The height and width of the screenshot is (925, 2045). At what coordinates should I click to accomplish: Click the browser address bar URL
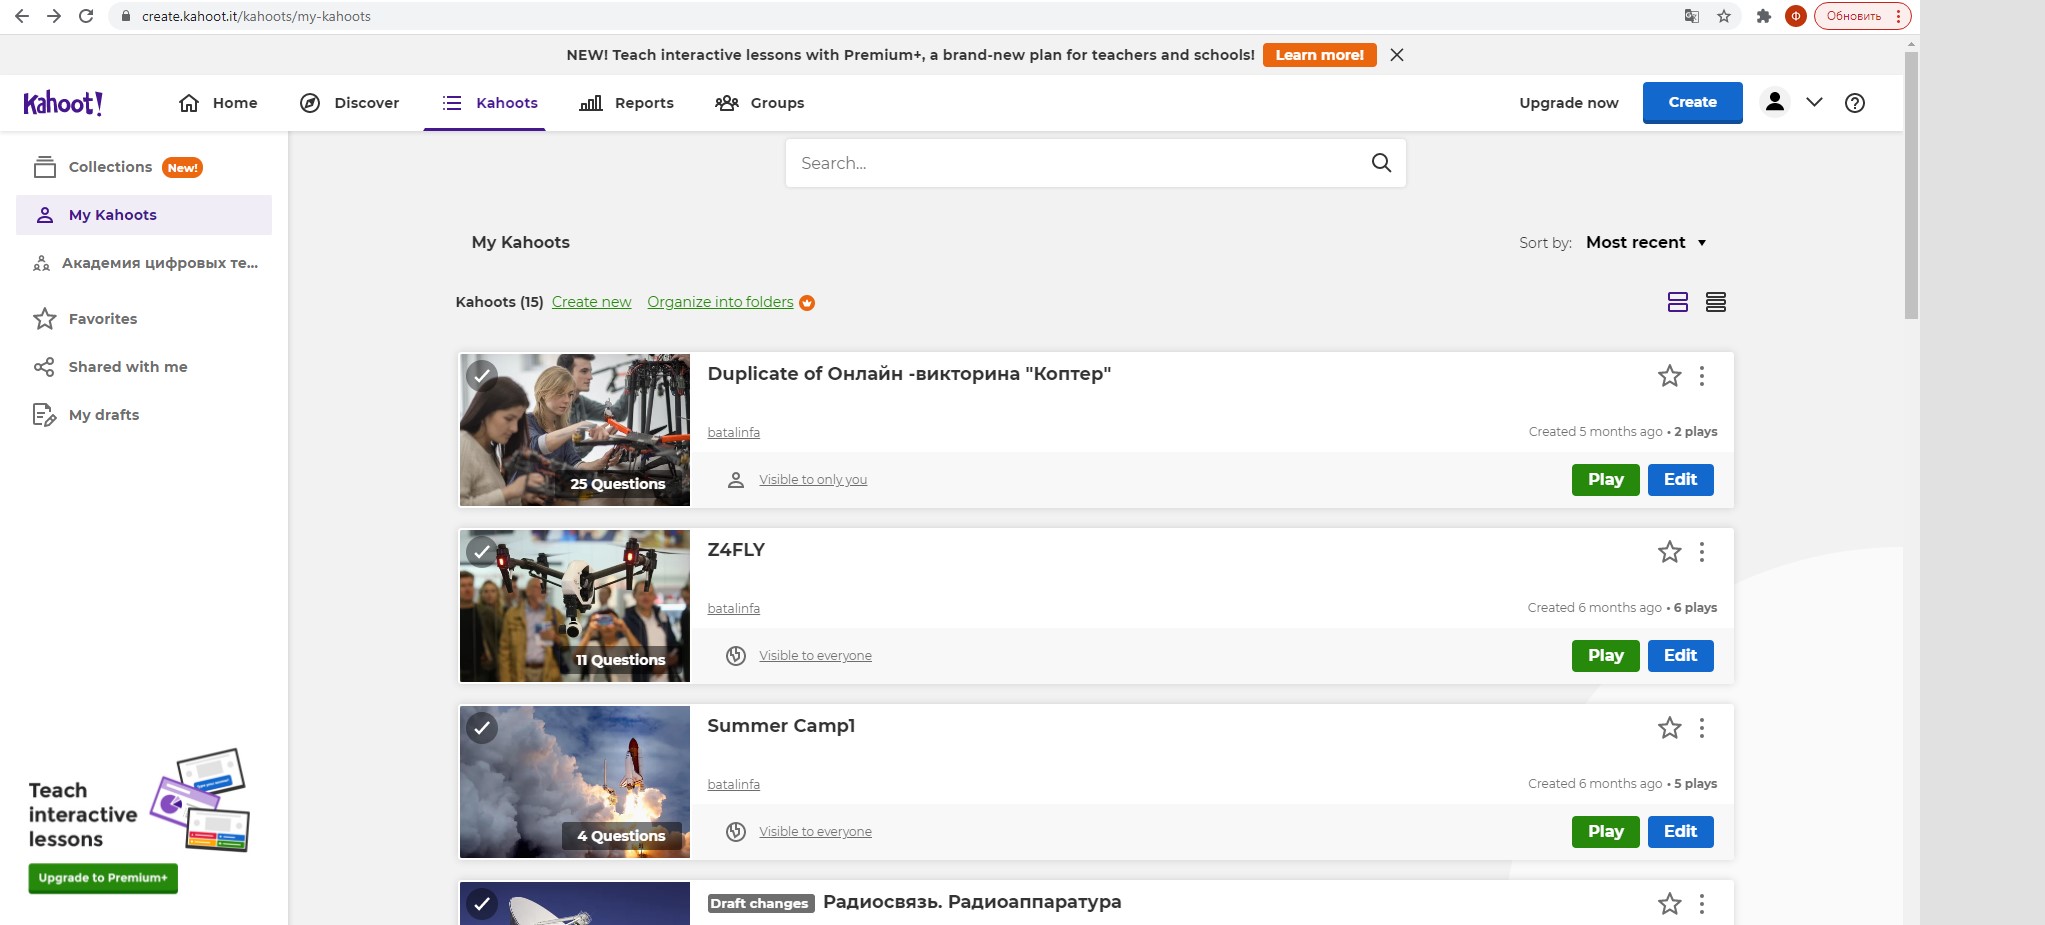tap(256, 16)
